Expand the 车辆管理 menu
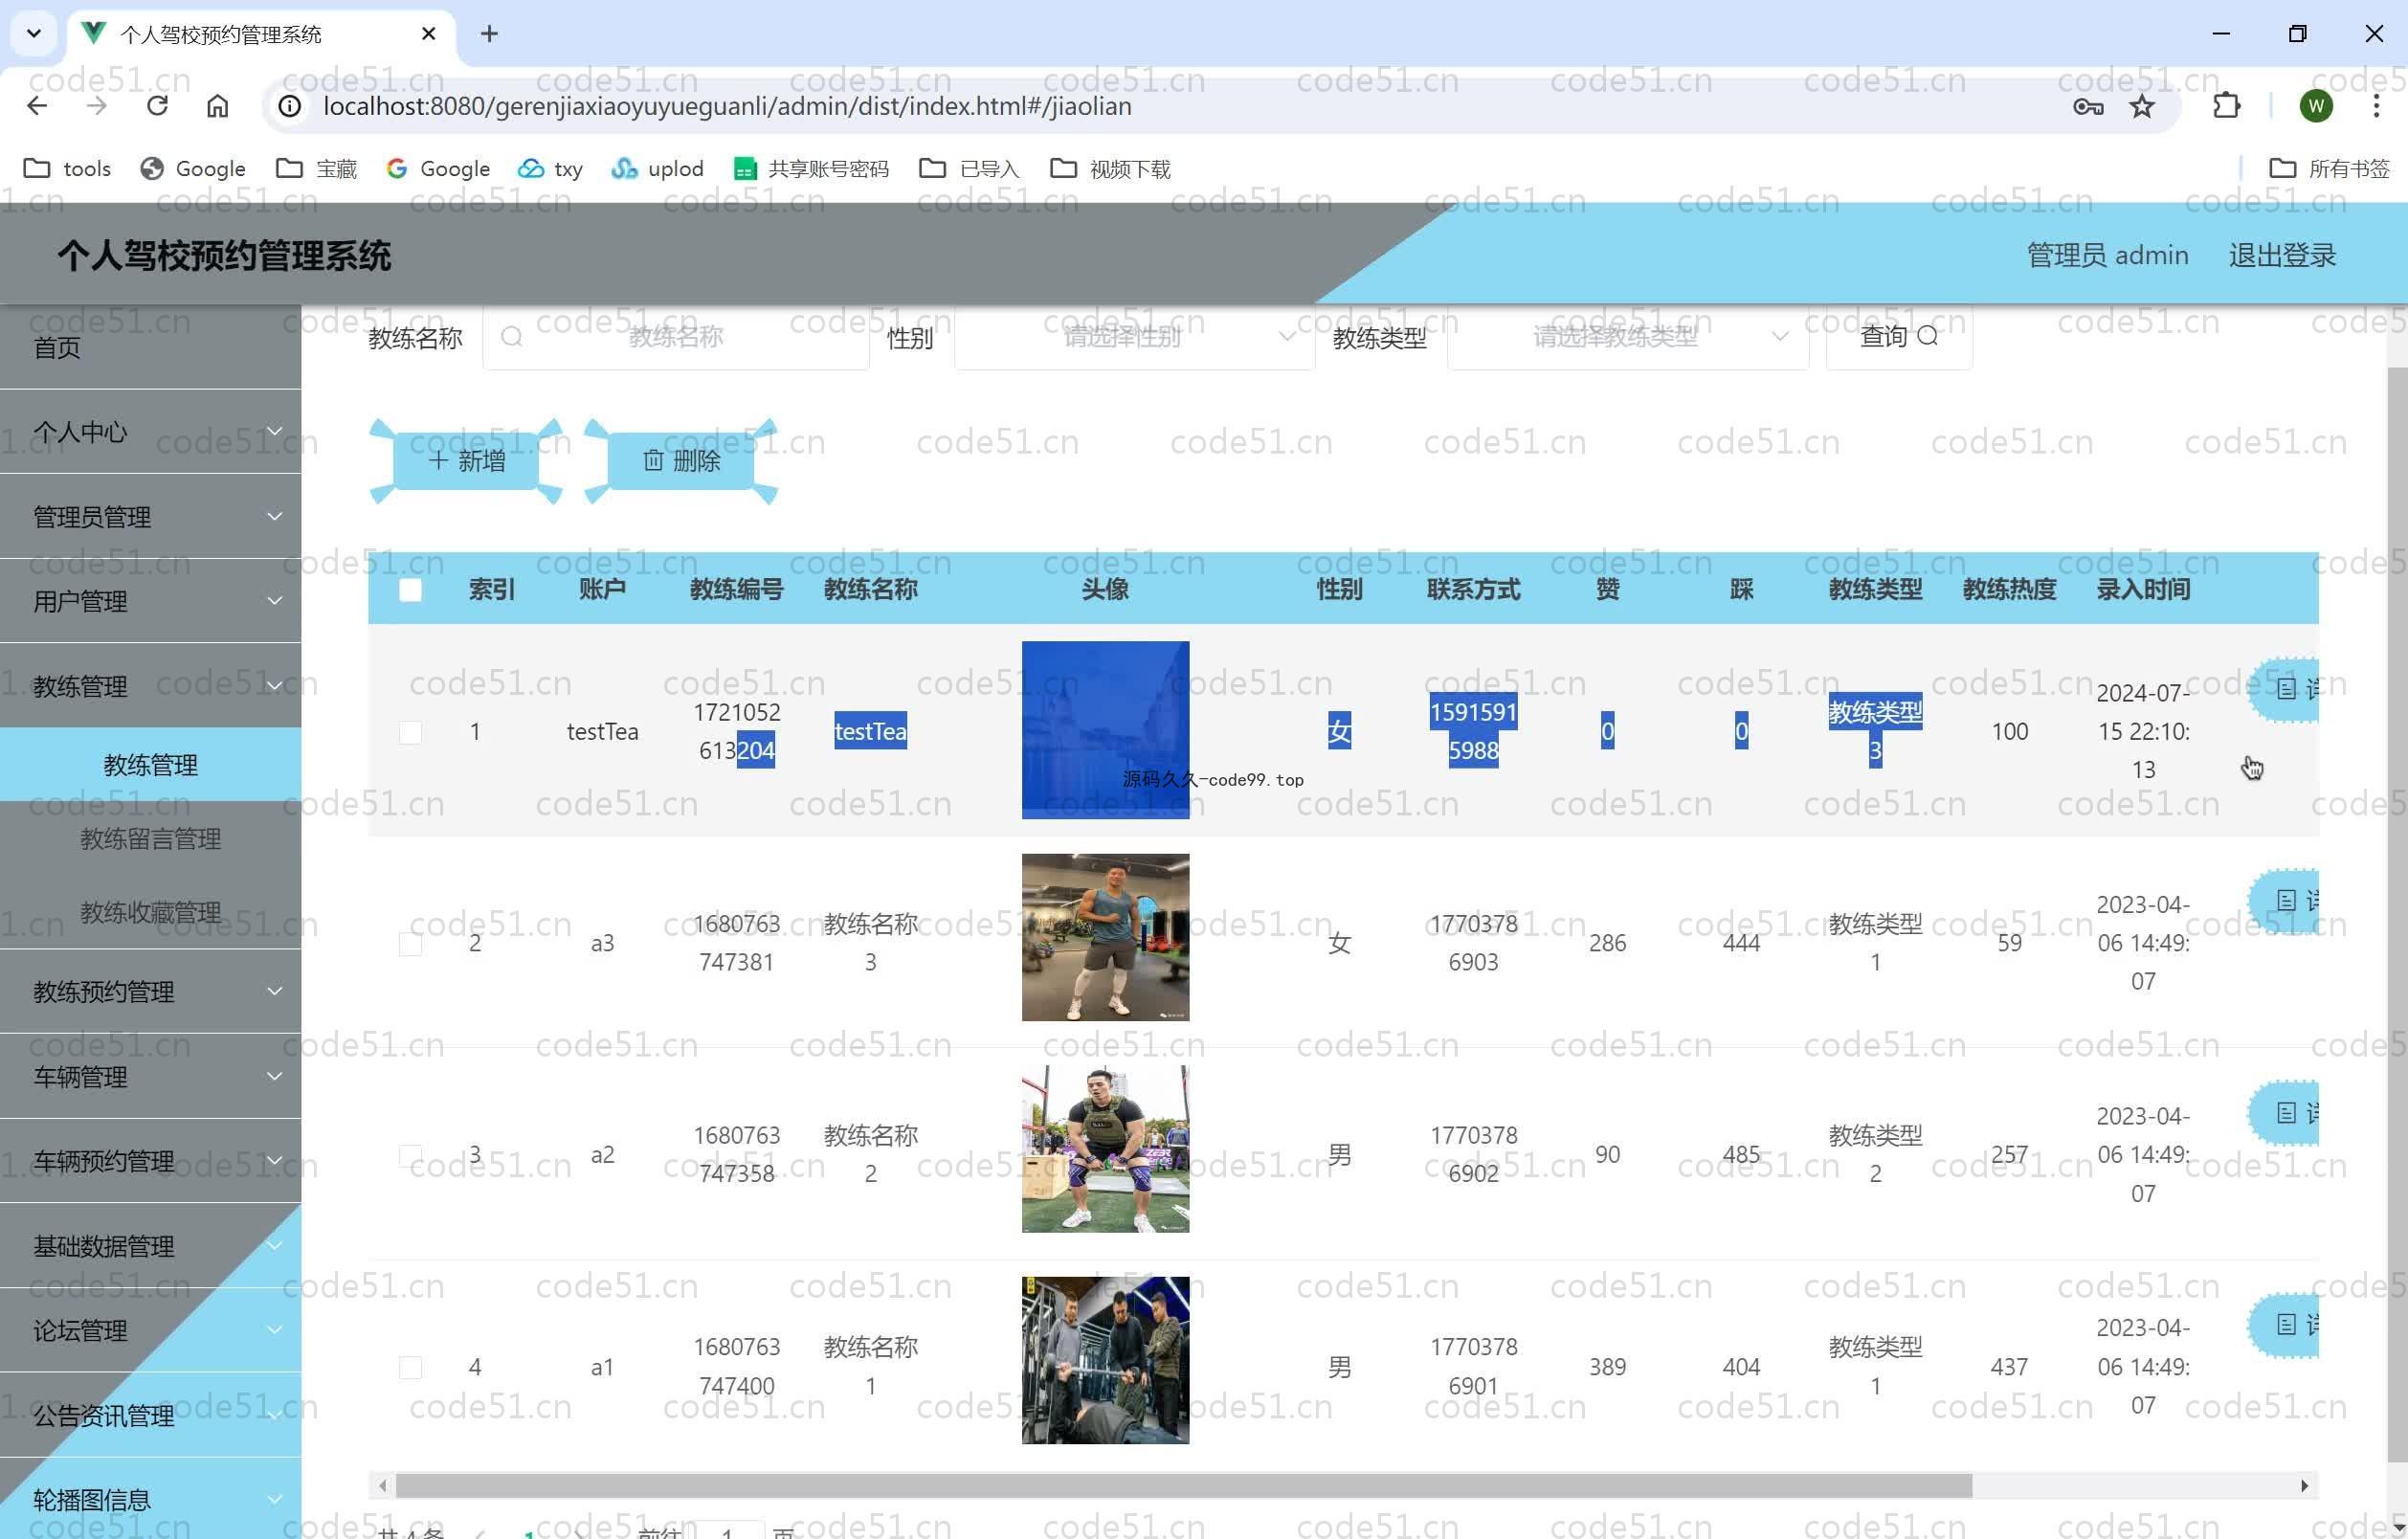2408x1539 pixels. [x=150, y=1077]
